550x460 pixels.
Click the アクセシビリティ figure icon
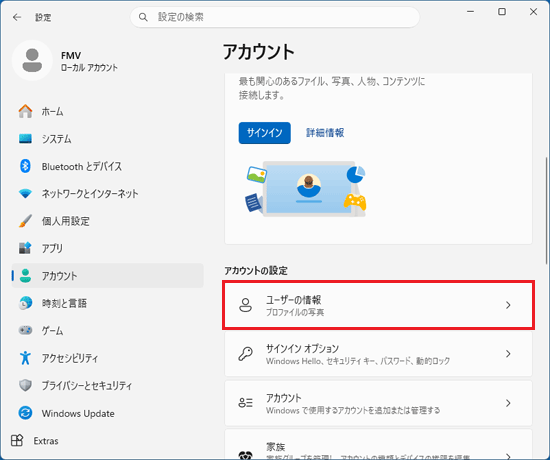coord(25,358)
